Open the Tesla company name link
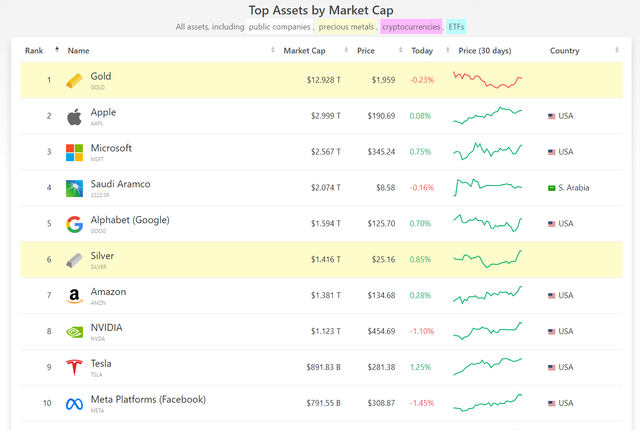The width and height of the screenshot is (640, 430). click(x=101, y=364)
